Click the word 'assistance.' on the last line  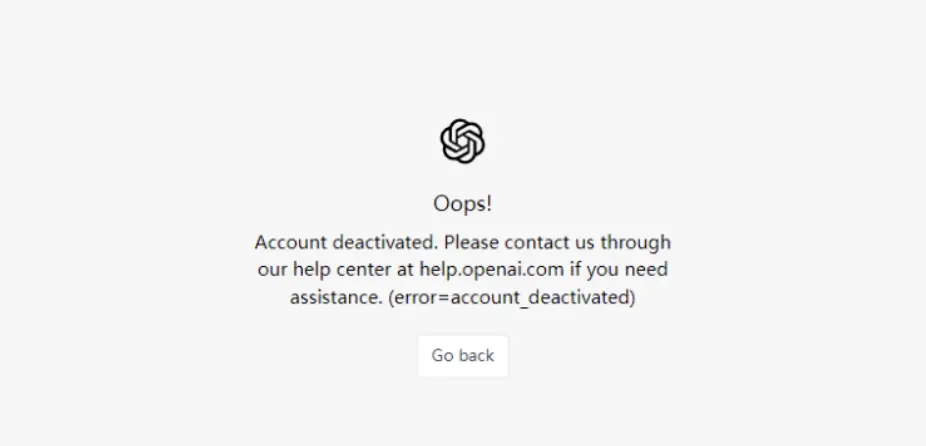pyautogui.click(x=336, y=297)
